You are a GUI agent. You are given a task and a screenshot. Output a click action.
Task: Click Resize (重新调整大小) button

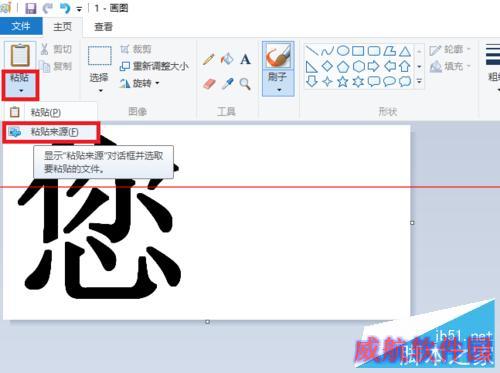click(x=154, y=66)
